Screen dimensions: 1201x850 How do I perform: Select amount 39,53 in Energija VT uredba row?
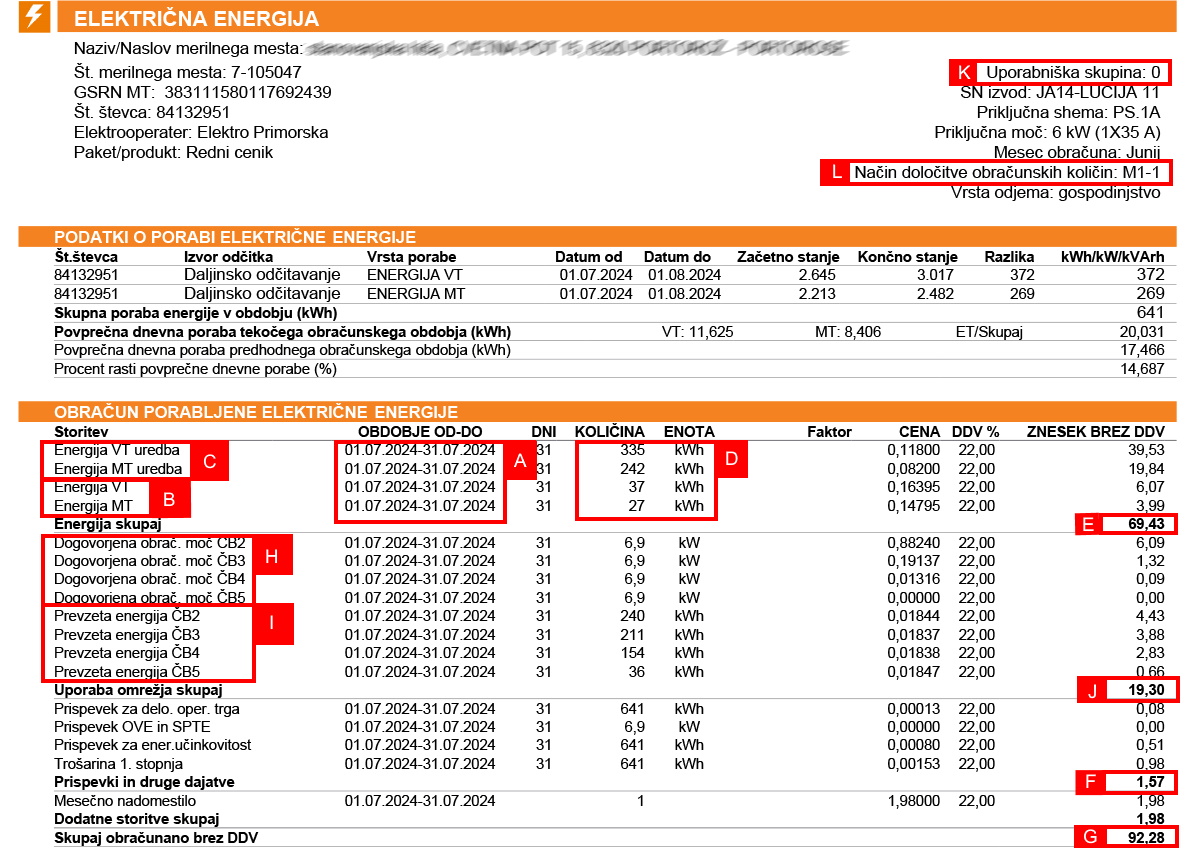(1146, 450)
